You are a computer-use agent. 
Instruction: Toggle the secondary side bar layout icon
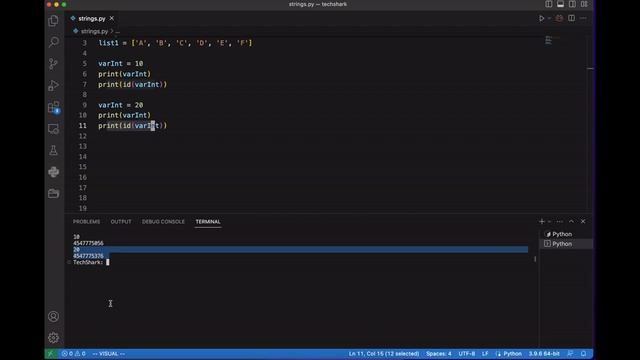click(572, 4)
